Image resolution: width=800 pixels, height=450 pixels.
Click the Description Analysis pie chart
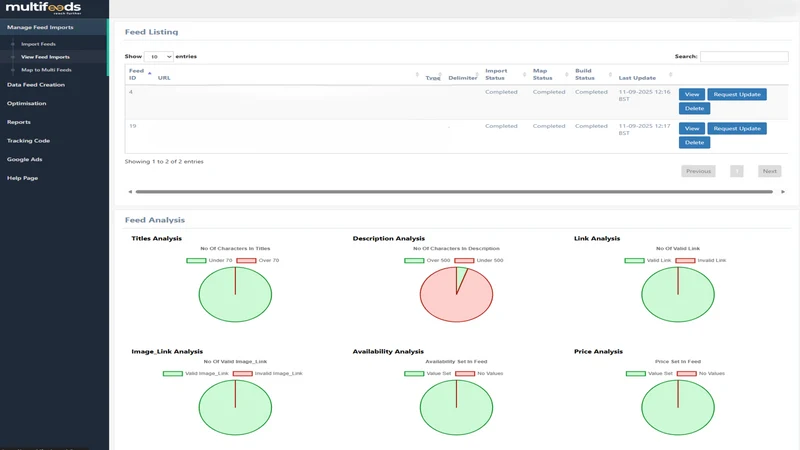click(457, 294)
